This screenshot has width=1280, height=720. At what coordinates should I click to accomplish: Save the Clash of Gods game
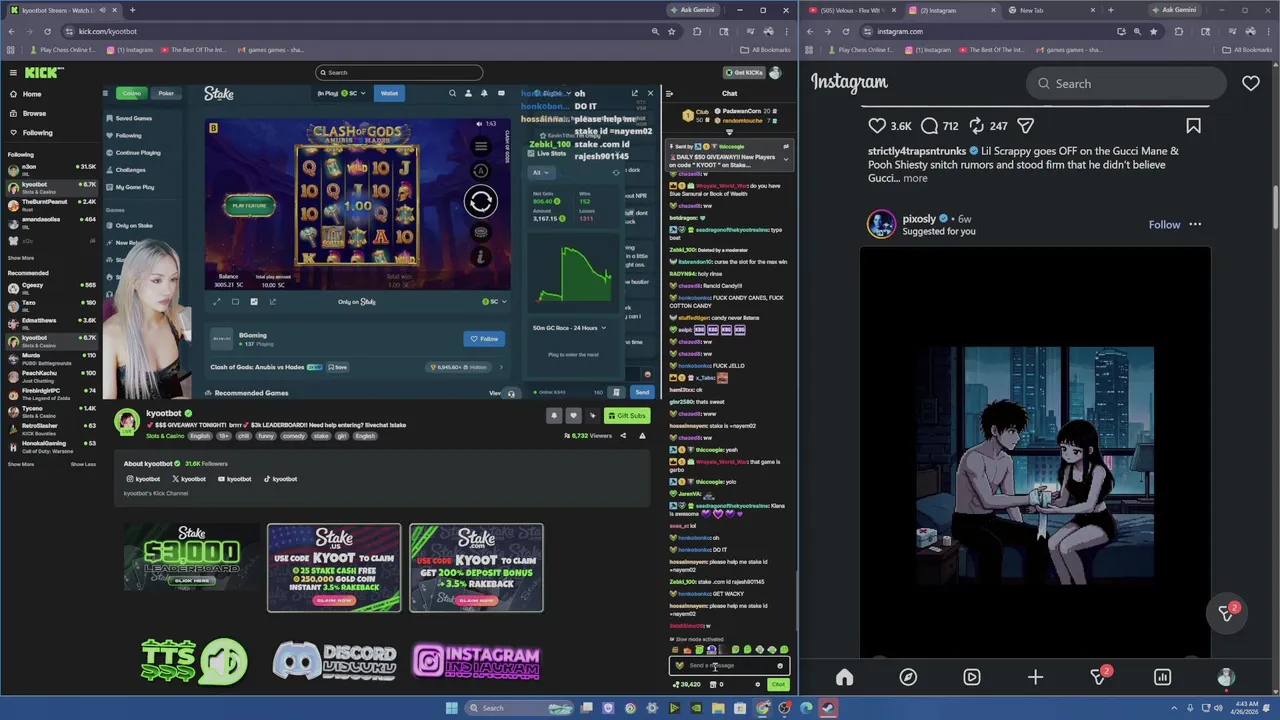point(337,367)
